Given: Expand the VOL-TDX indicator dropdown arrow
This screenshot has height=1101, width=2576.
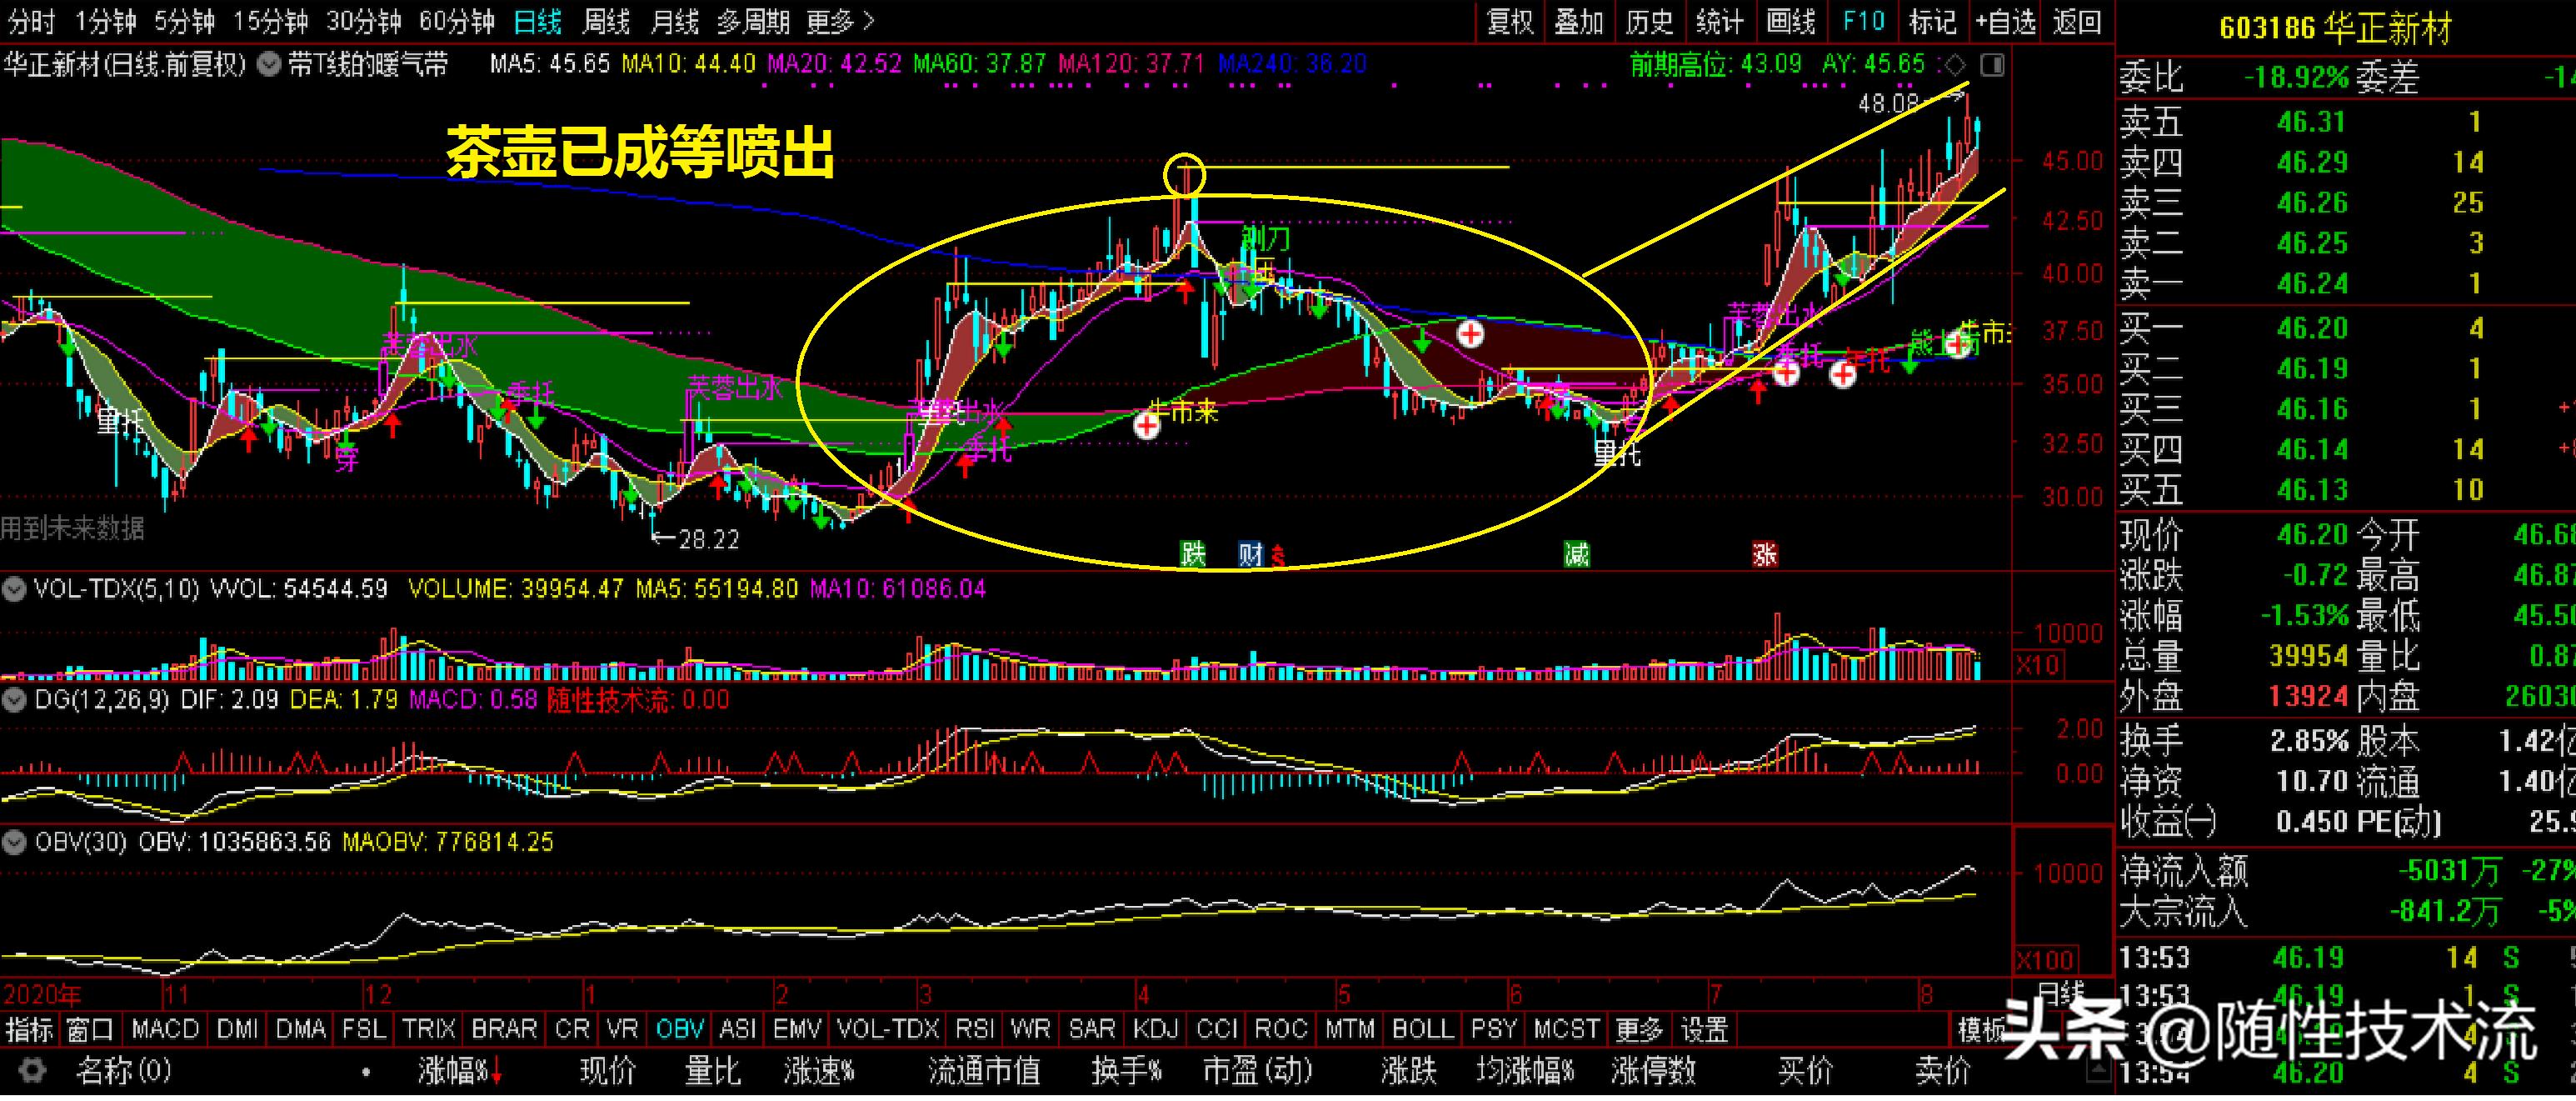Looking at the screenshot, I should 14,589.
